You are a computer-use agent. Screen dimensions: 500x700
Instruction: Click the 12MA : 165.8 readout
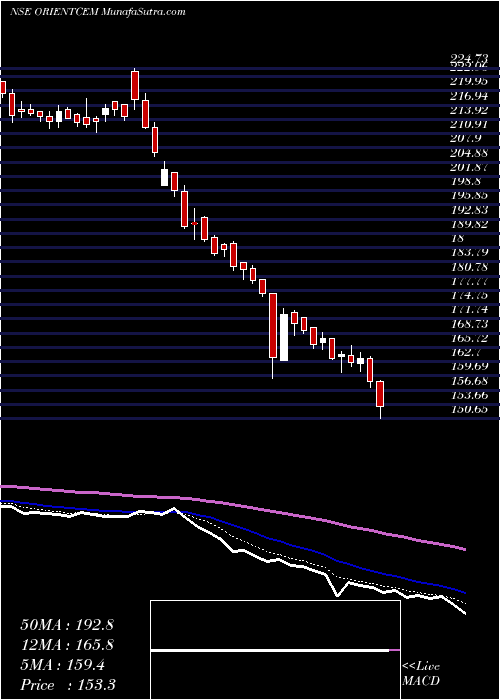67,645
